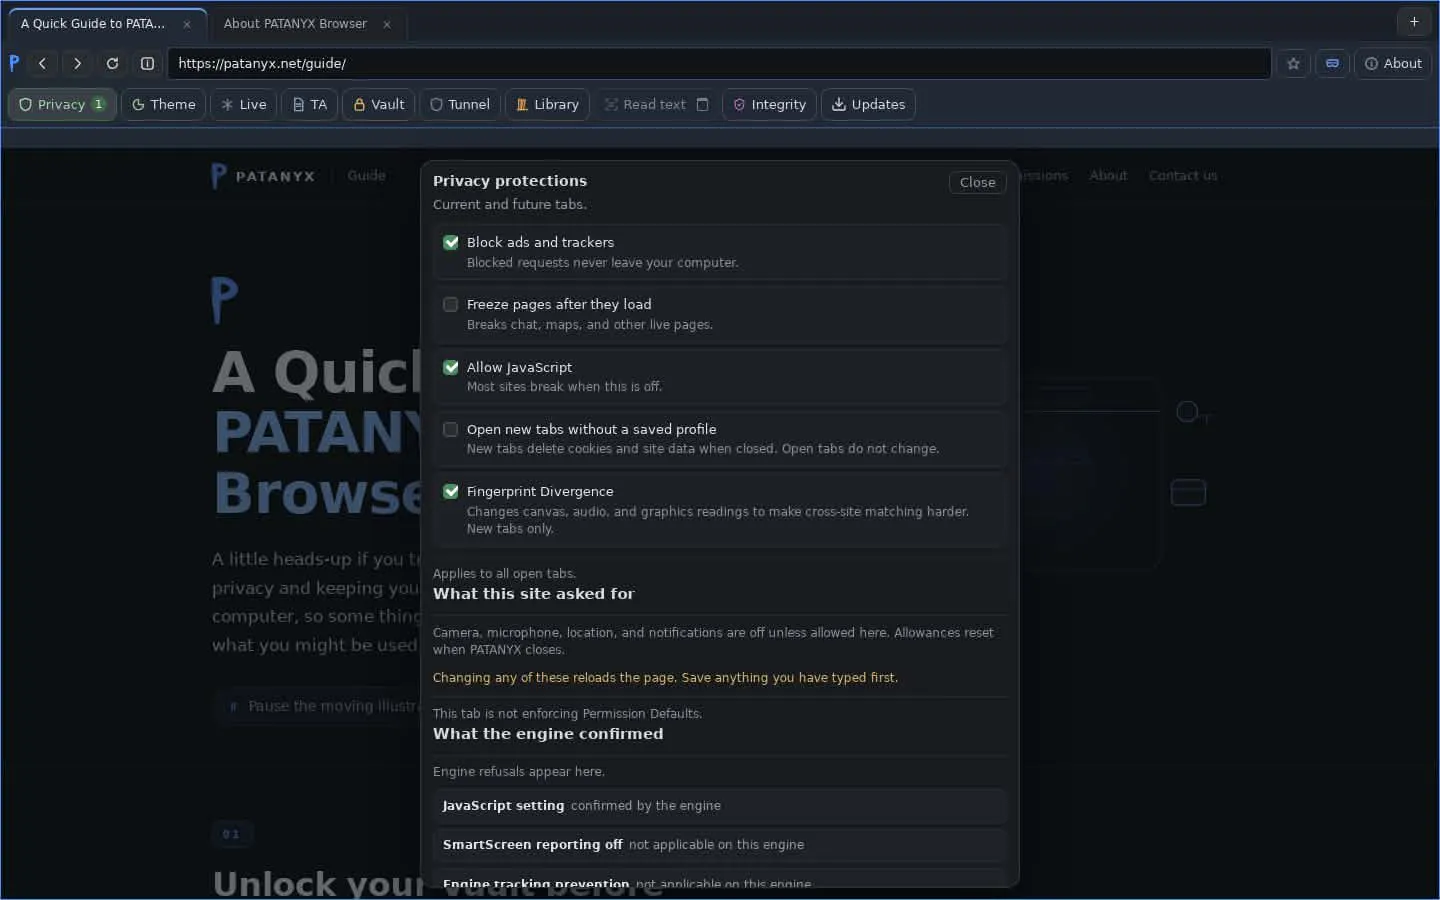Click the clipboard icon next to Read text
Viewport: 1440px width, 900px height.
tap(703, 104)
